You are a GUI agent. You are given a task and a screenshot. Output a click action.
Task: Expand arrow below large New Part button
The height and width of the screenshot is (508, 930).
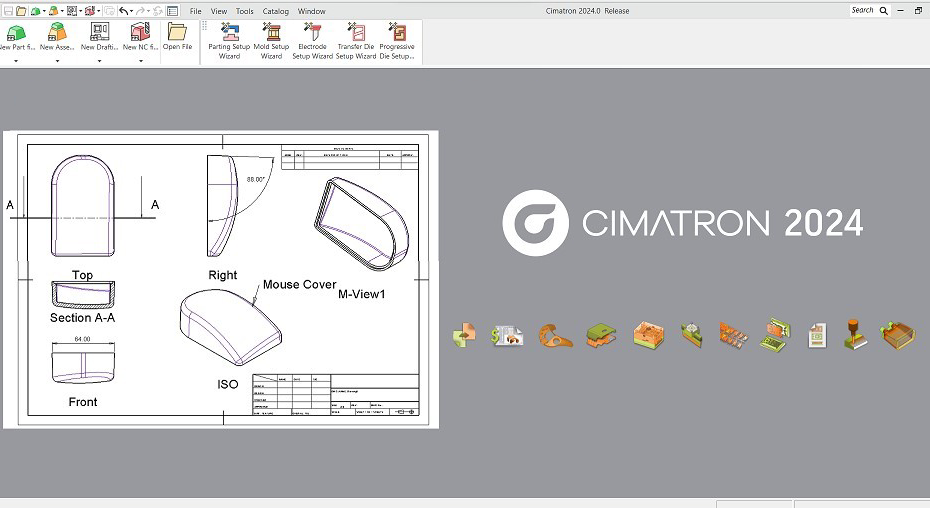tap(16, 61)
